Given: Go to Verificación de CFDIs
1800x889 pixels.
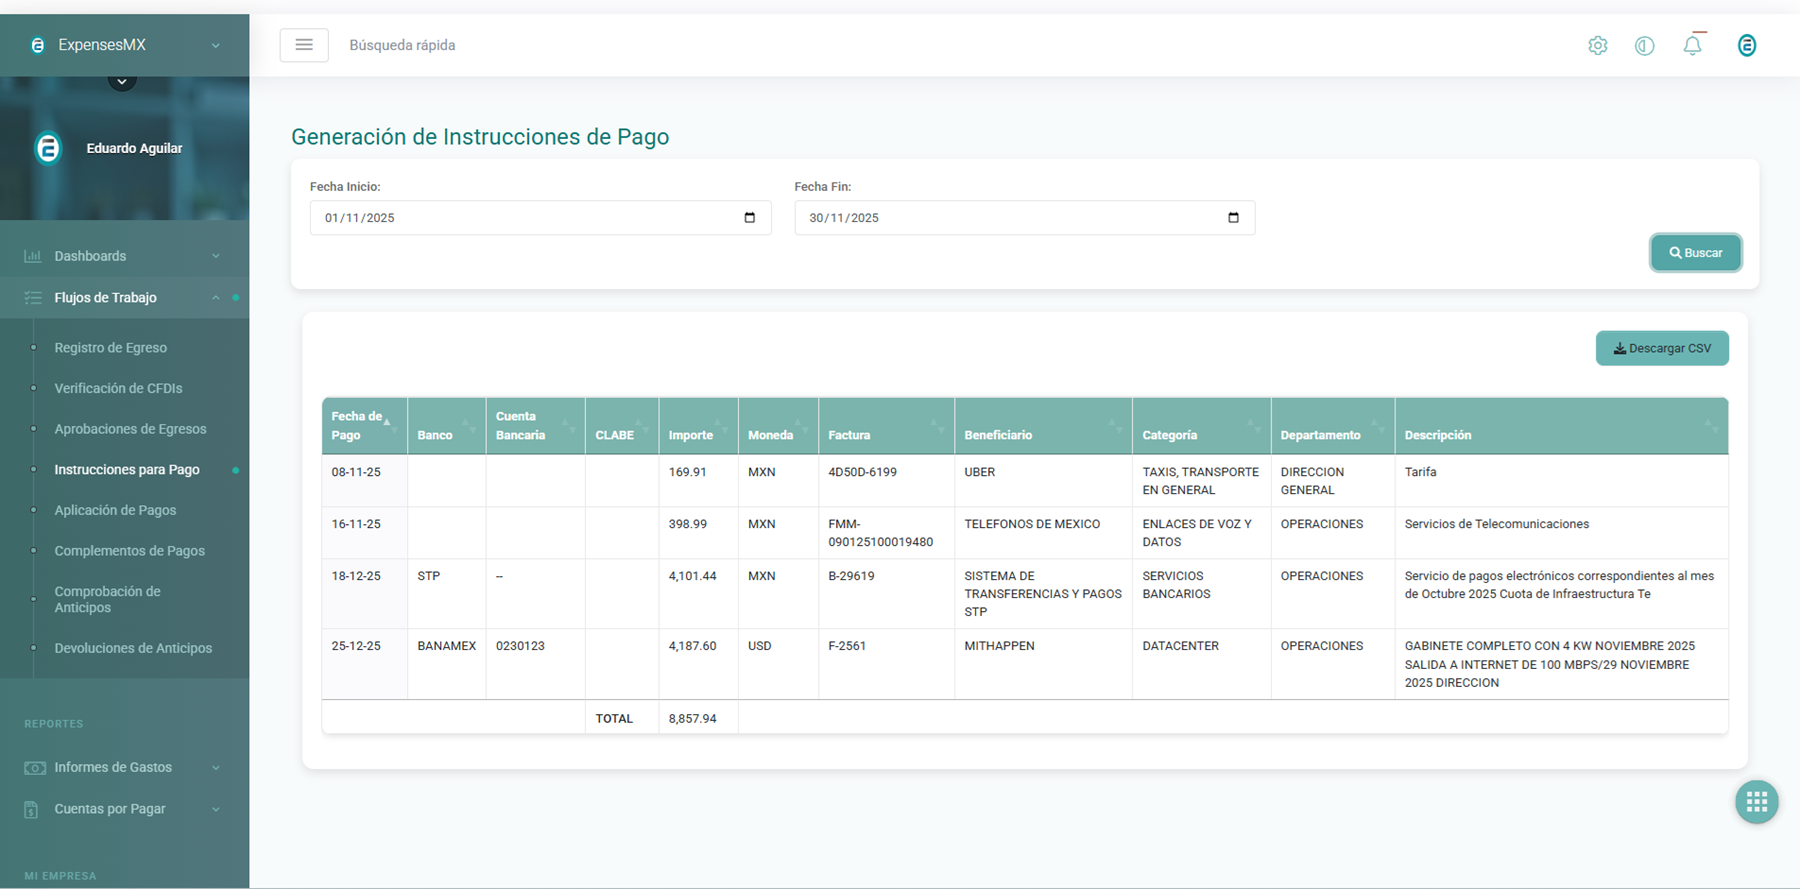Looking at the screenshot, I should 118,388.
